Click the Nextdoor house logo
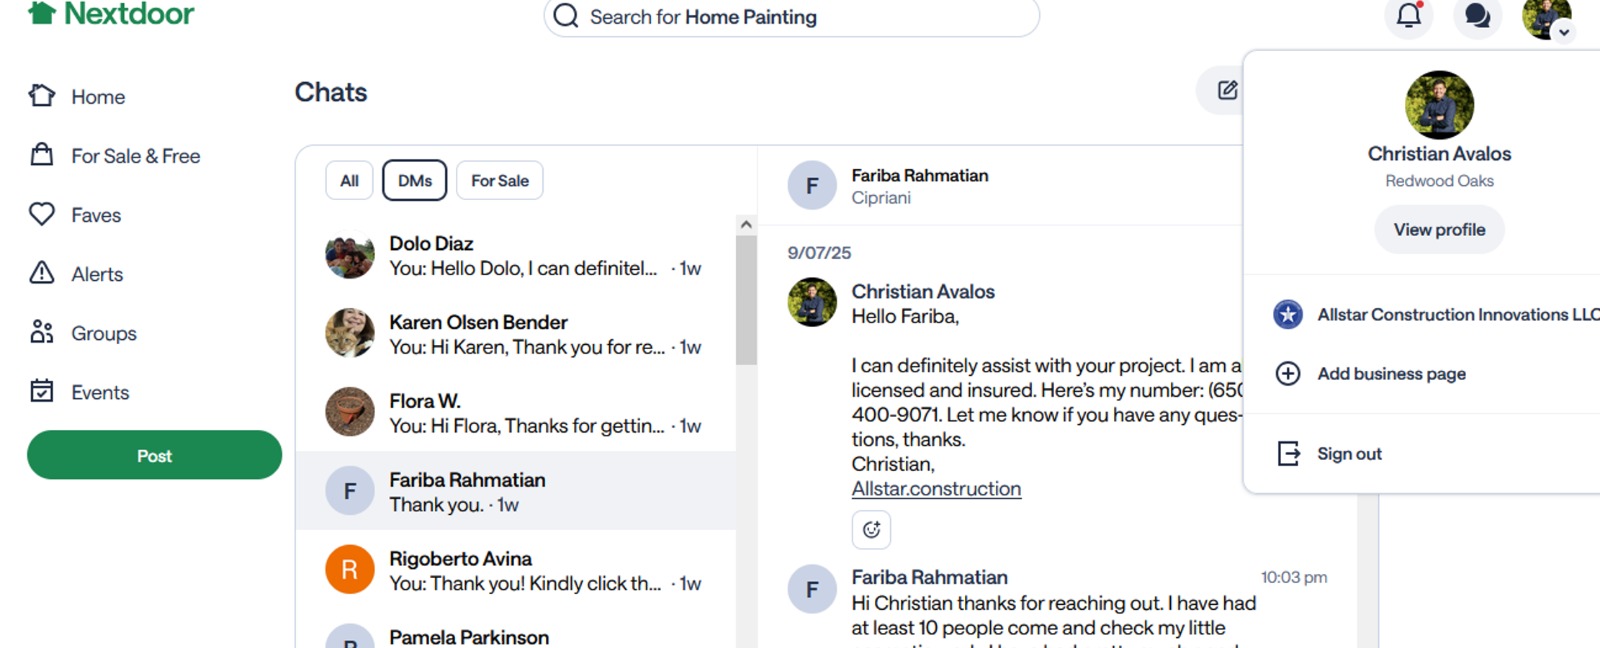 42,13
